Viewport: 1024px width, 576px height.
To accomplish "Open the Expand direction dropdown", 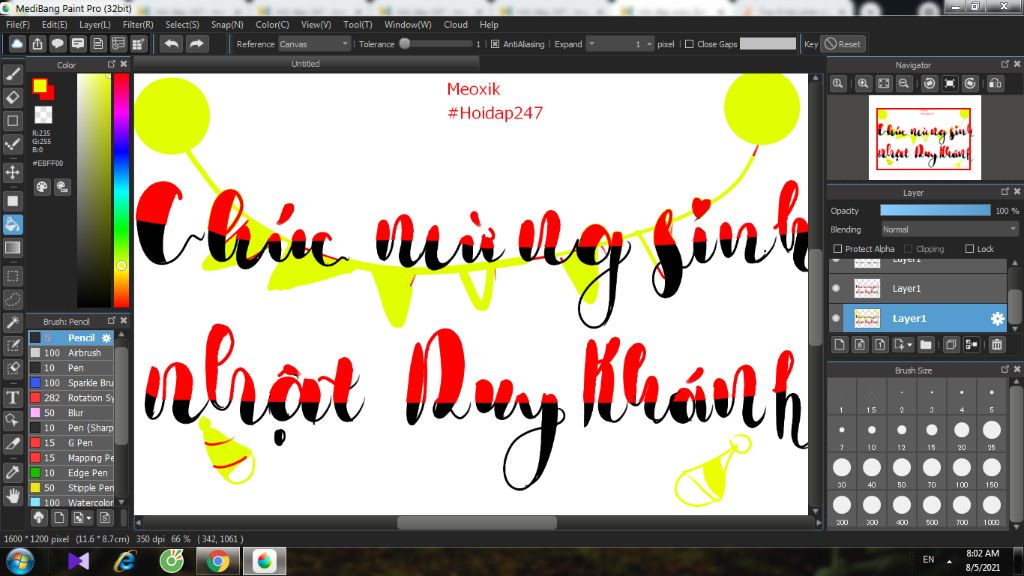I will tap(592, 44).
